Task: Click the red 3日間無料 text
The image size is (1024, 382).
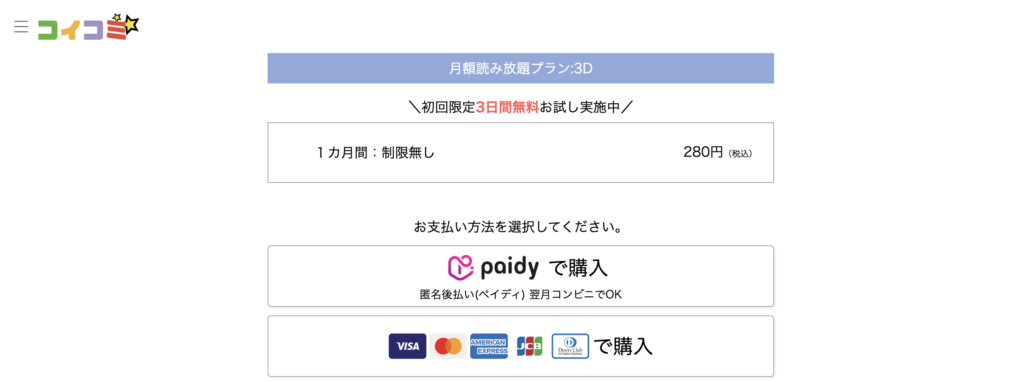Action: (x=507, y=108)
